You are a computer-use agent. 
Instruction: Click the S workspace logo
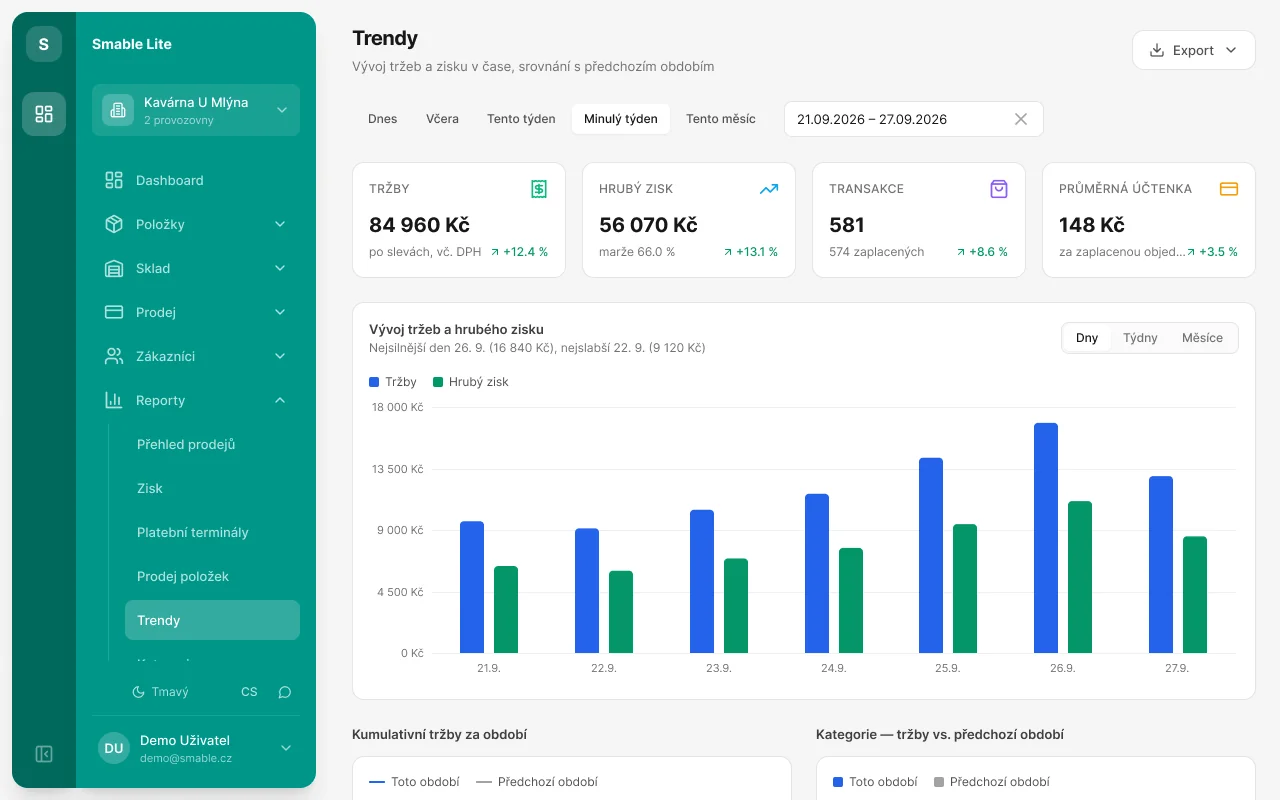coord(44,44)
